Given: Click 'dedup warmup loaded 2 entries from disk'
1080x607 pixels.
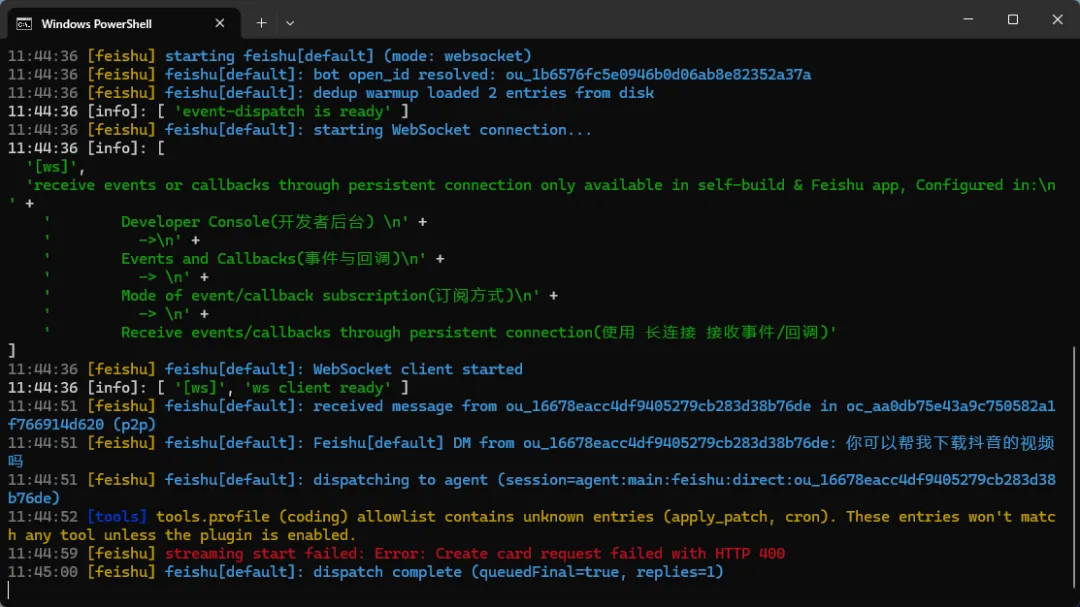Looking at the screenshot, I should click(484, 93).
